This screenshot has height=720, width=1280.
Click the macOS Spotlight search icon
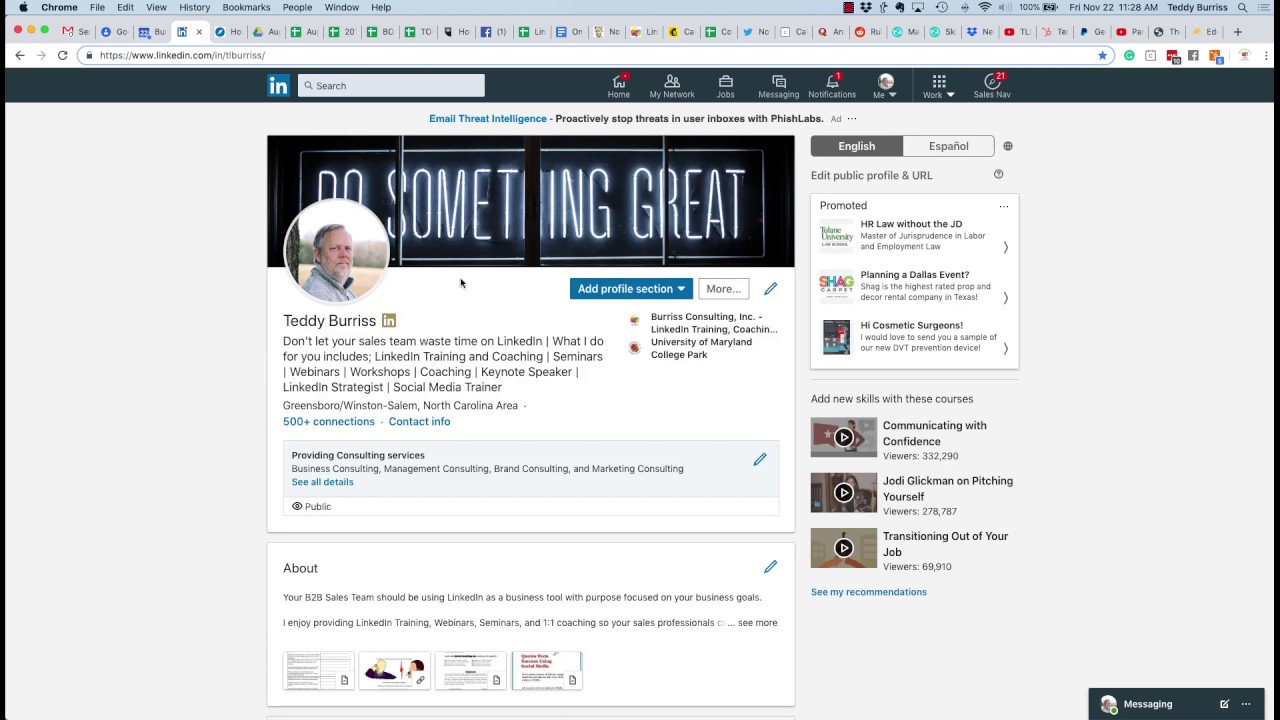tap(1243, 7)
